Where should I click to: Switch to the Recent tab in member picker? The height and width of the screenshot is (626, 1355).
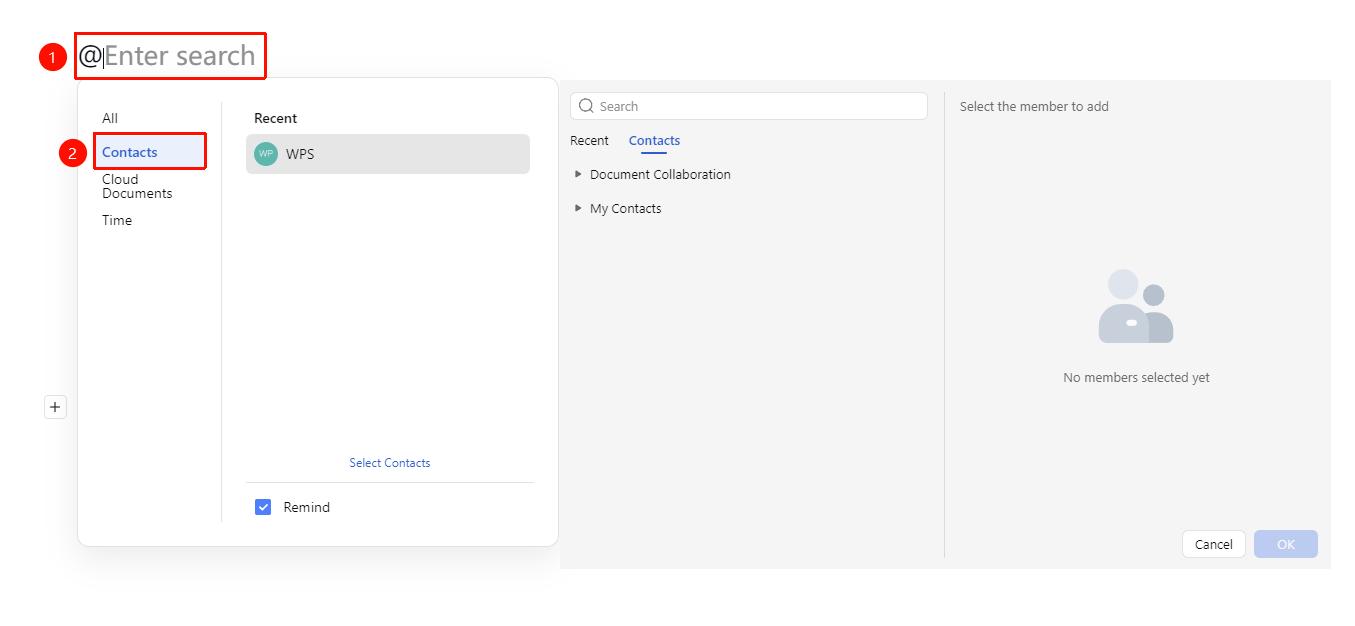tap(589, 141)
